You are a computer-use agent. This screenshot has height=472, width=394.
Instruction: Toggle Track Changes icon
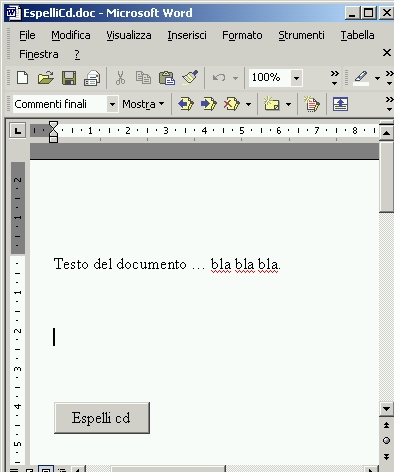(x=312, y=104)
